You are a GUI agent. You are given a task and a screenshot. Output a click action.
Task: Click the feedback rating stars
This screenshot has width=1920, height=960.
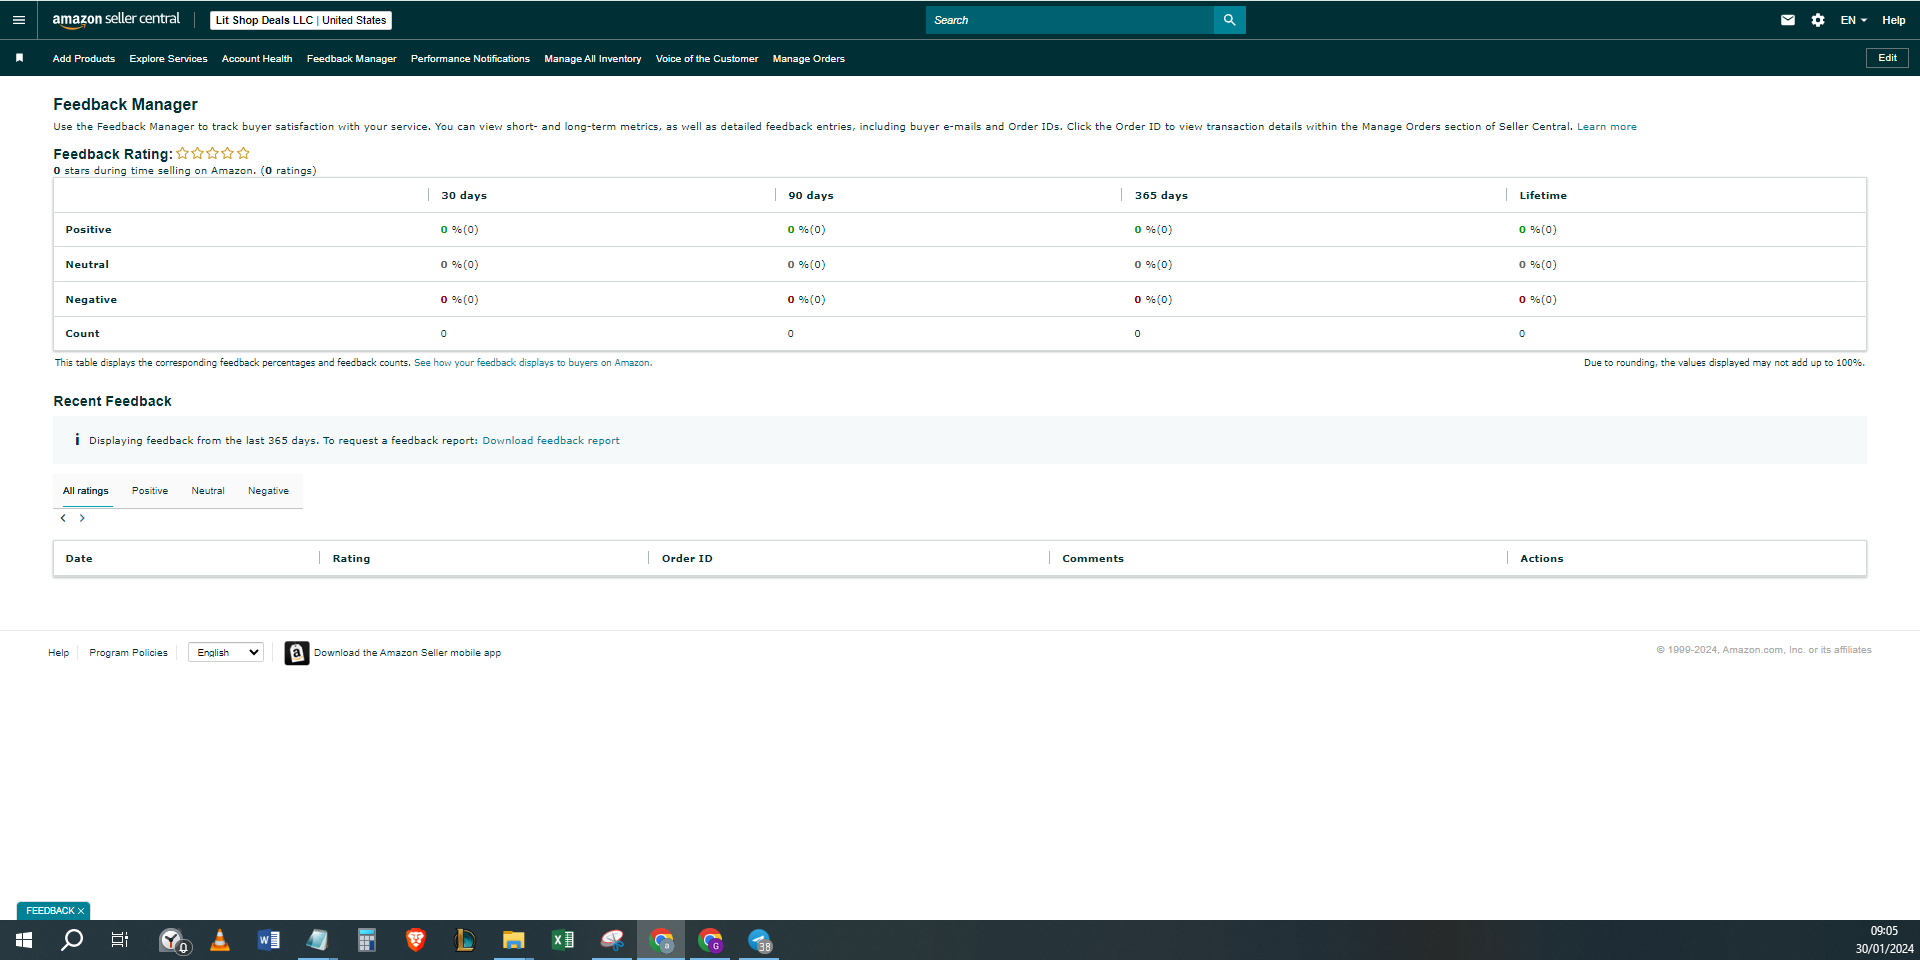tap(213, 153)
